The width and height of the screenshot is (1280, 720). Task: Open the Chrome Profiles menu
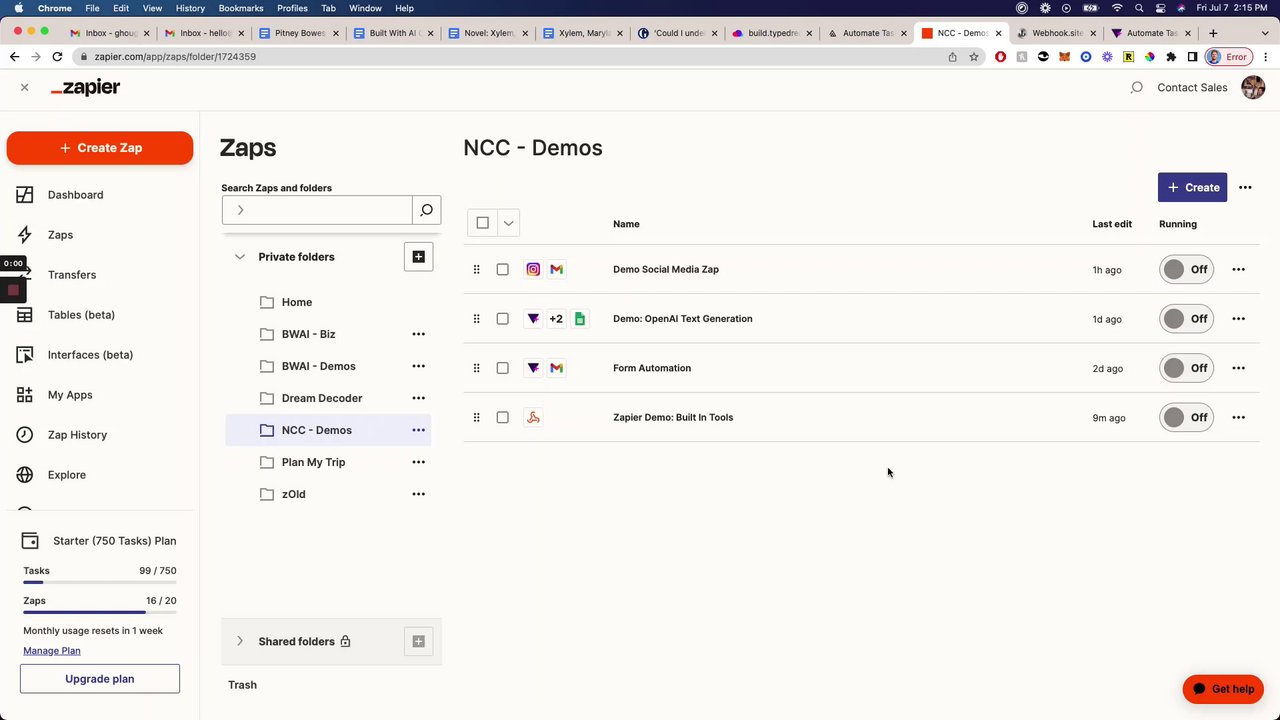coord(292,8)
